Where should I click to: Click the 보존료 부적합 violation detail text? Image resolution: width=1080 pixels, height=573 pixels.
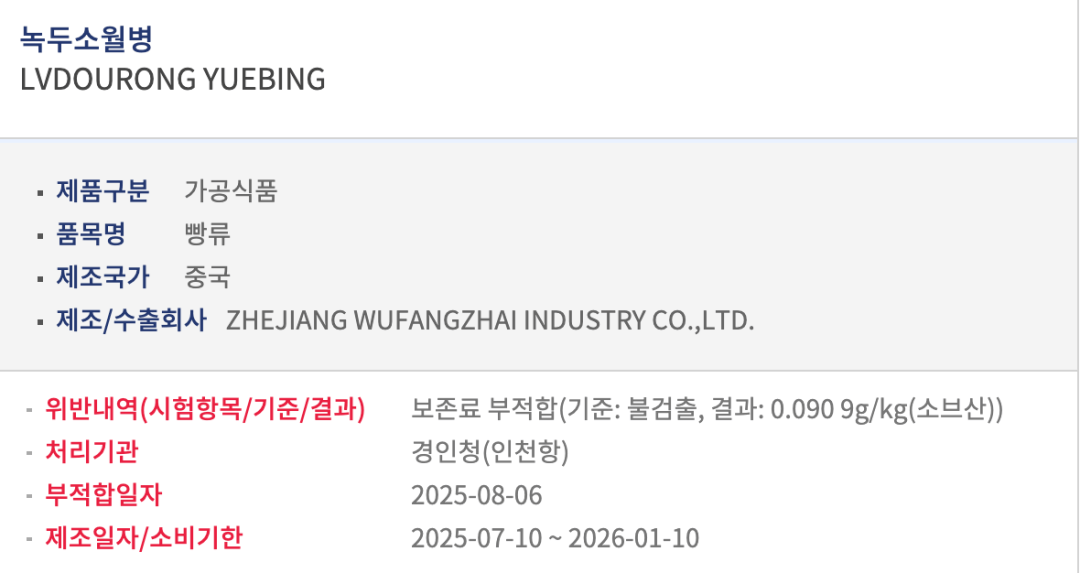point(707,409)
